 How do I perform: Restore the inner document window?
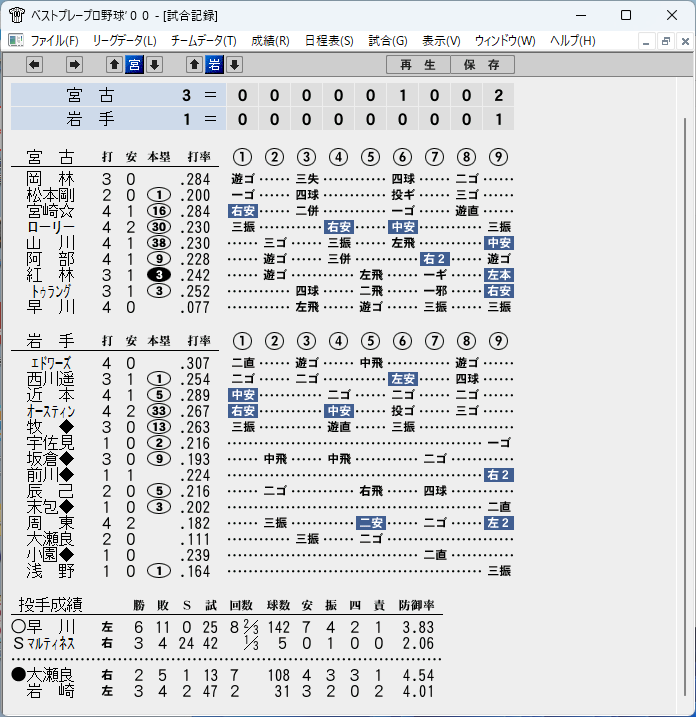tap(666, 41)
